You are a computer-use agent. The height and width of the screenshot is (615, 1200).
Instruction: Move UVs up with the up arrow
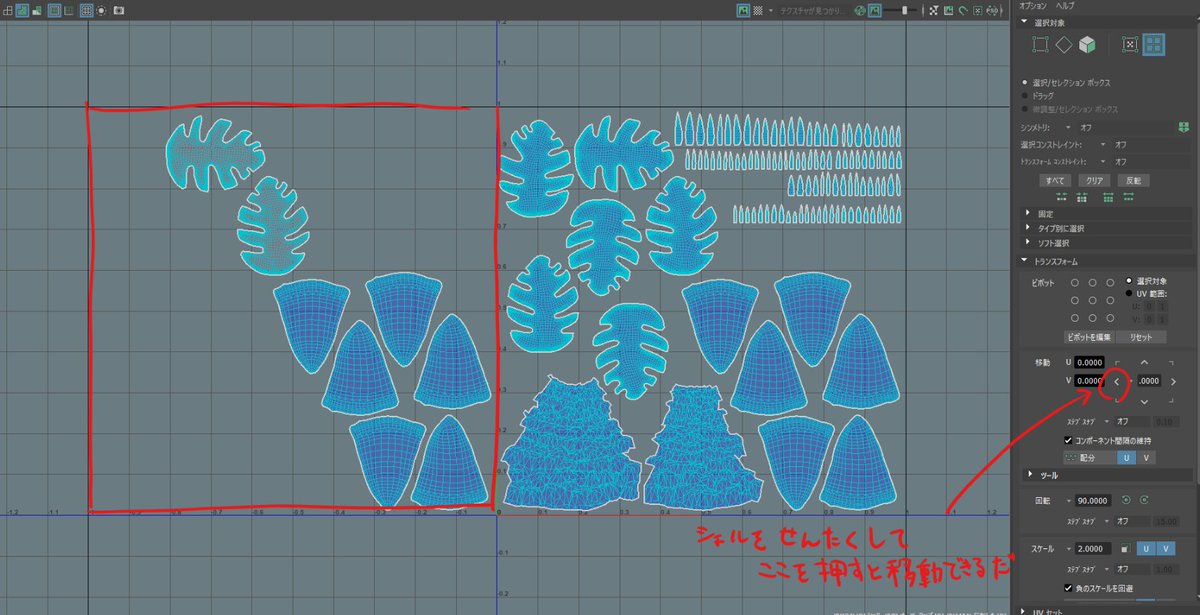click(x=1145, y=362)
